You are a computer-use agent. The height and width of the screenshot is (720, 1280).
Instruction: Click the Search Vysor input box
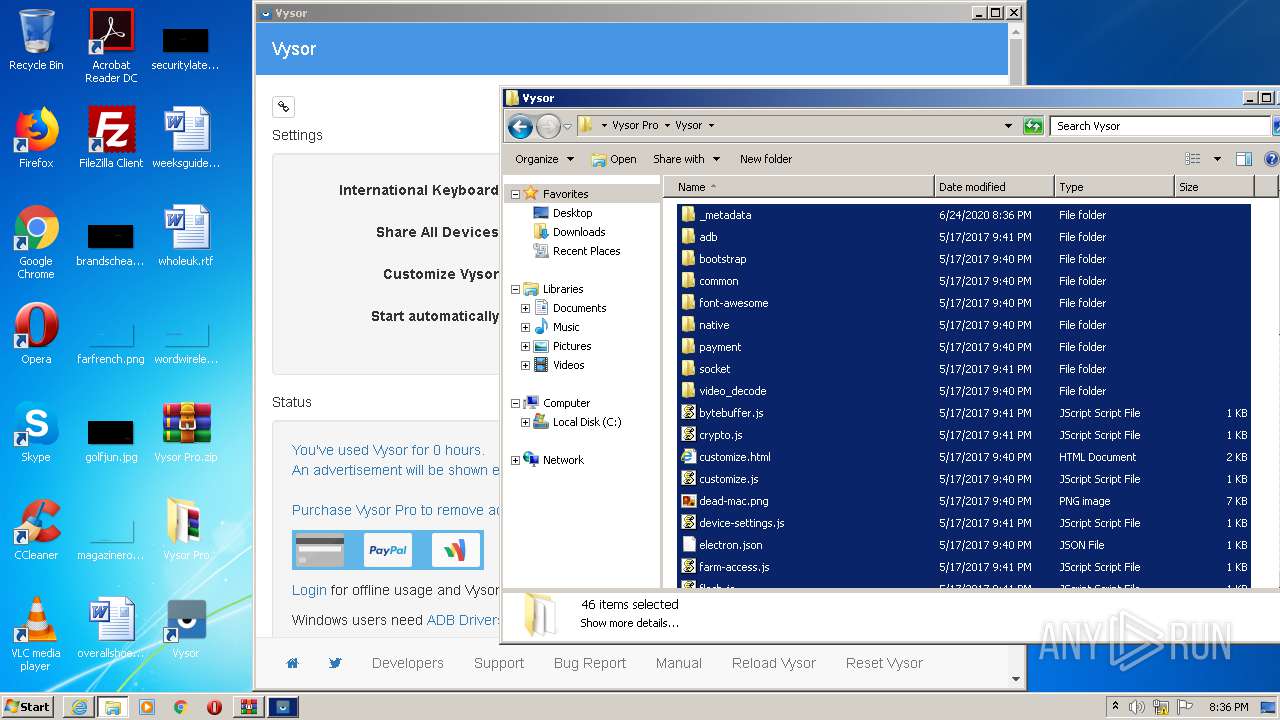(1160, 126)
